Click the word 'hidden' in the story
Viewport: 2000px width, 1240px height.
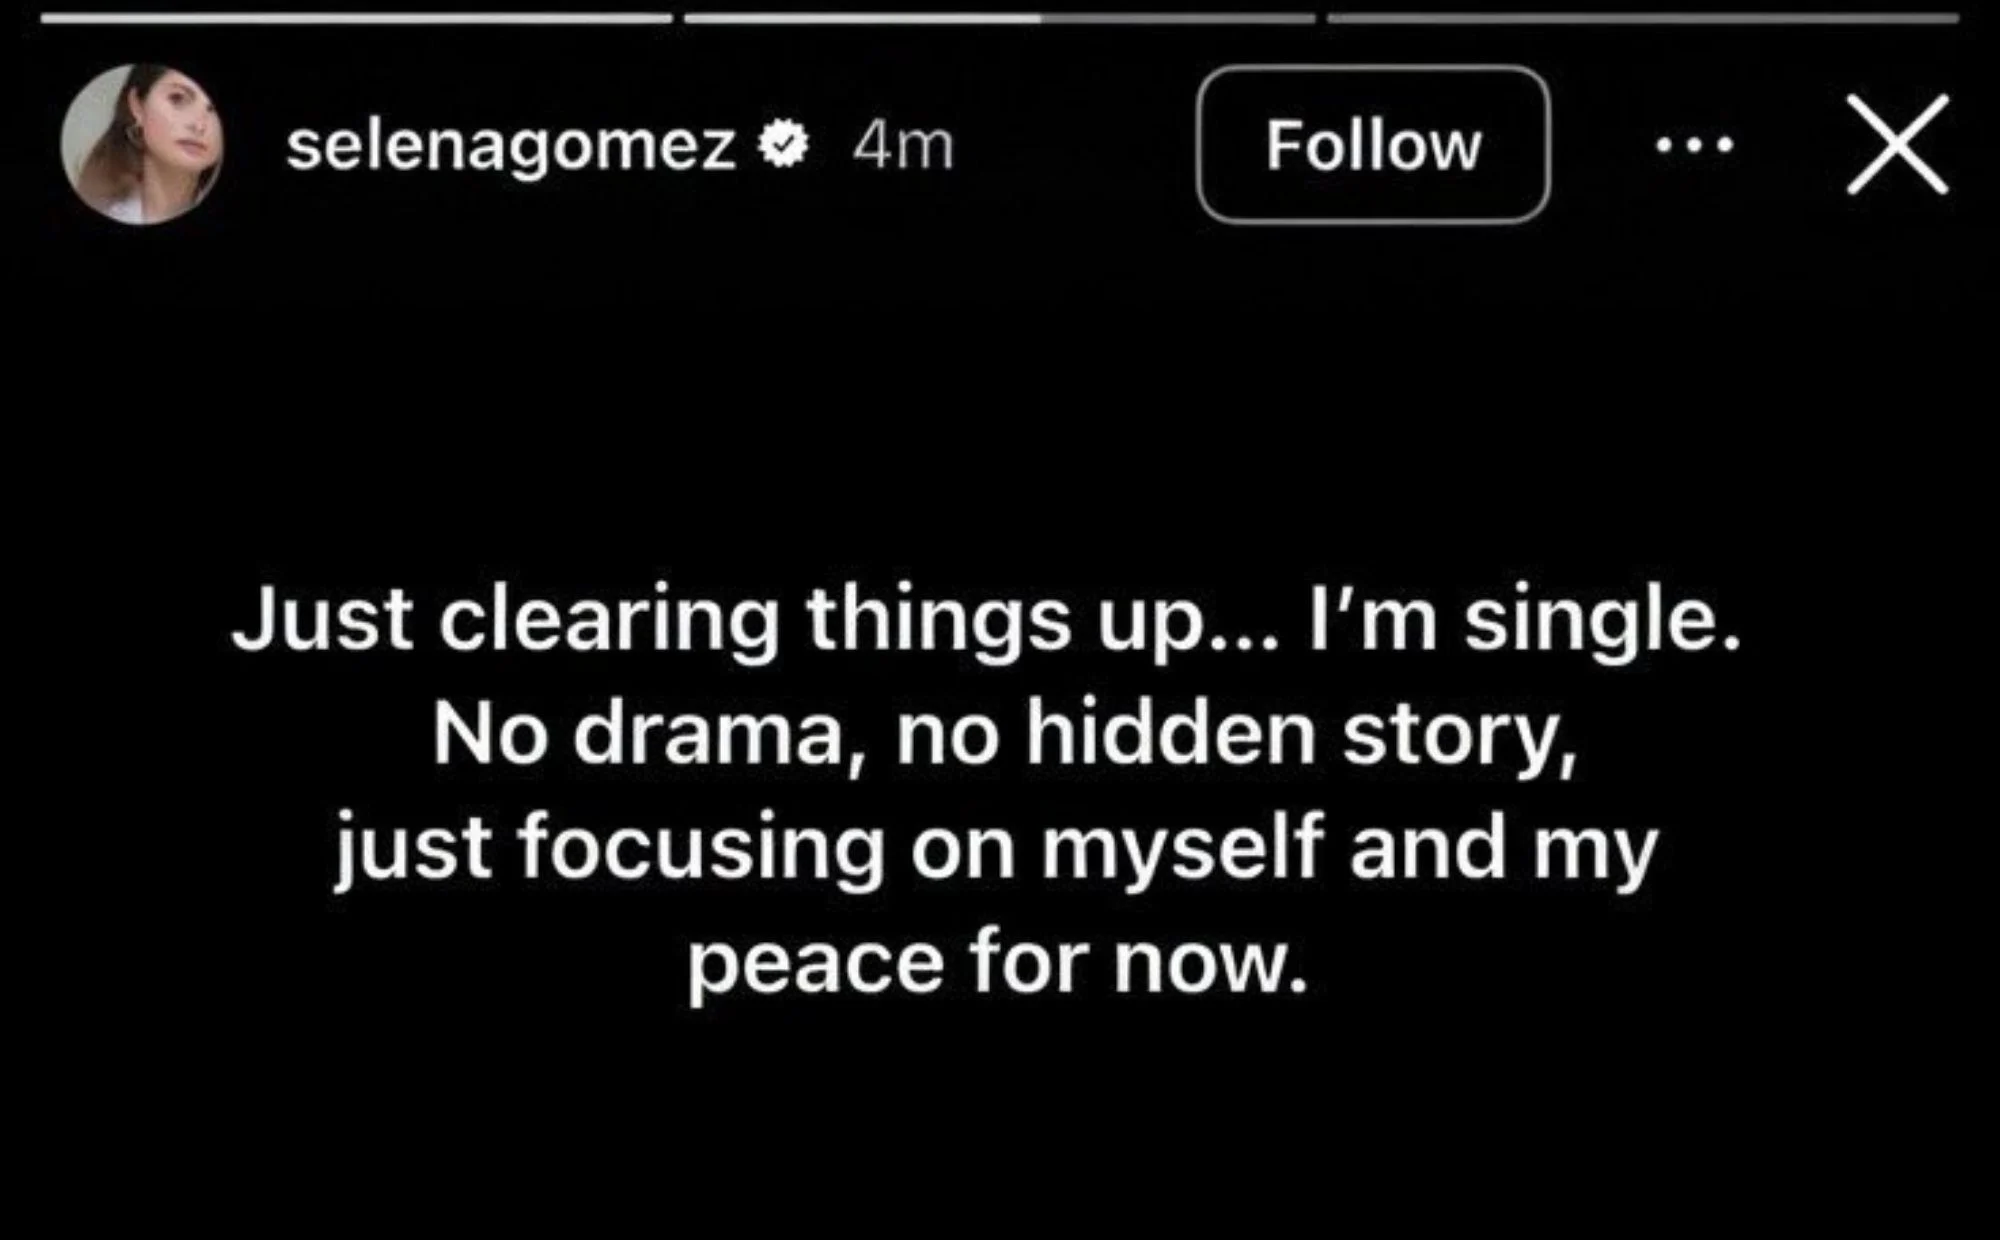1170,735
